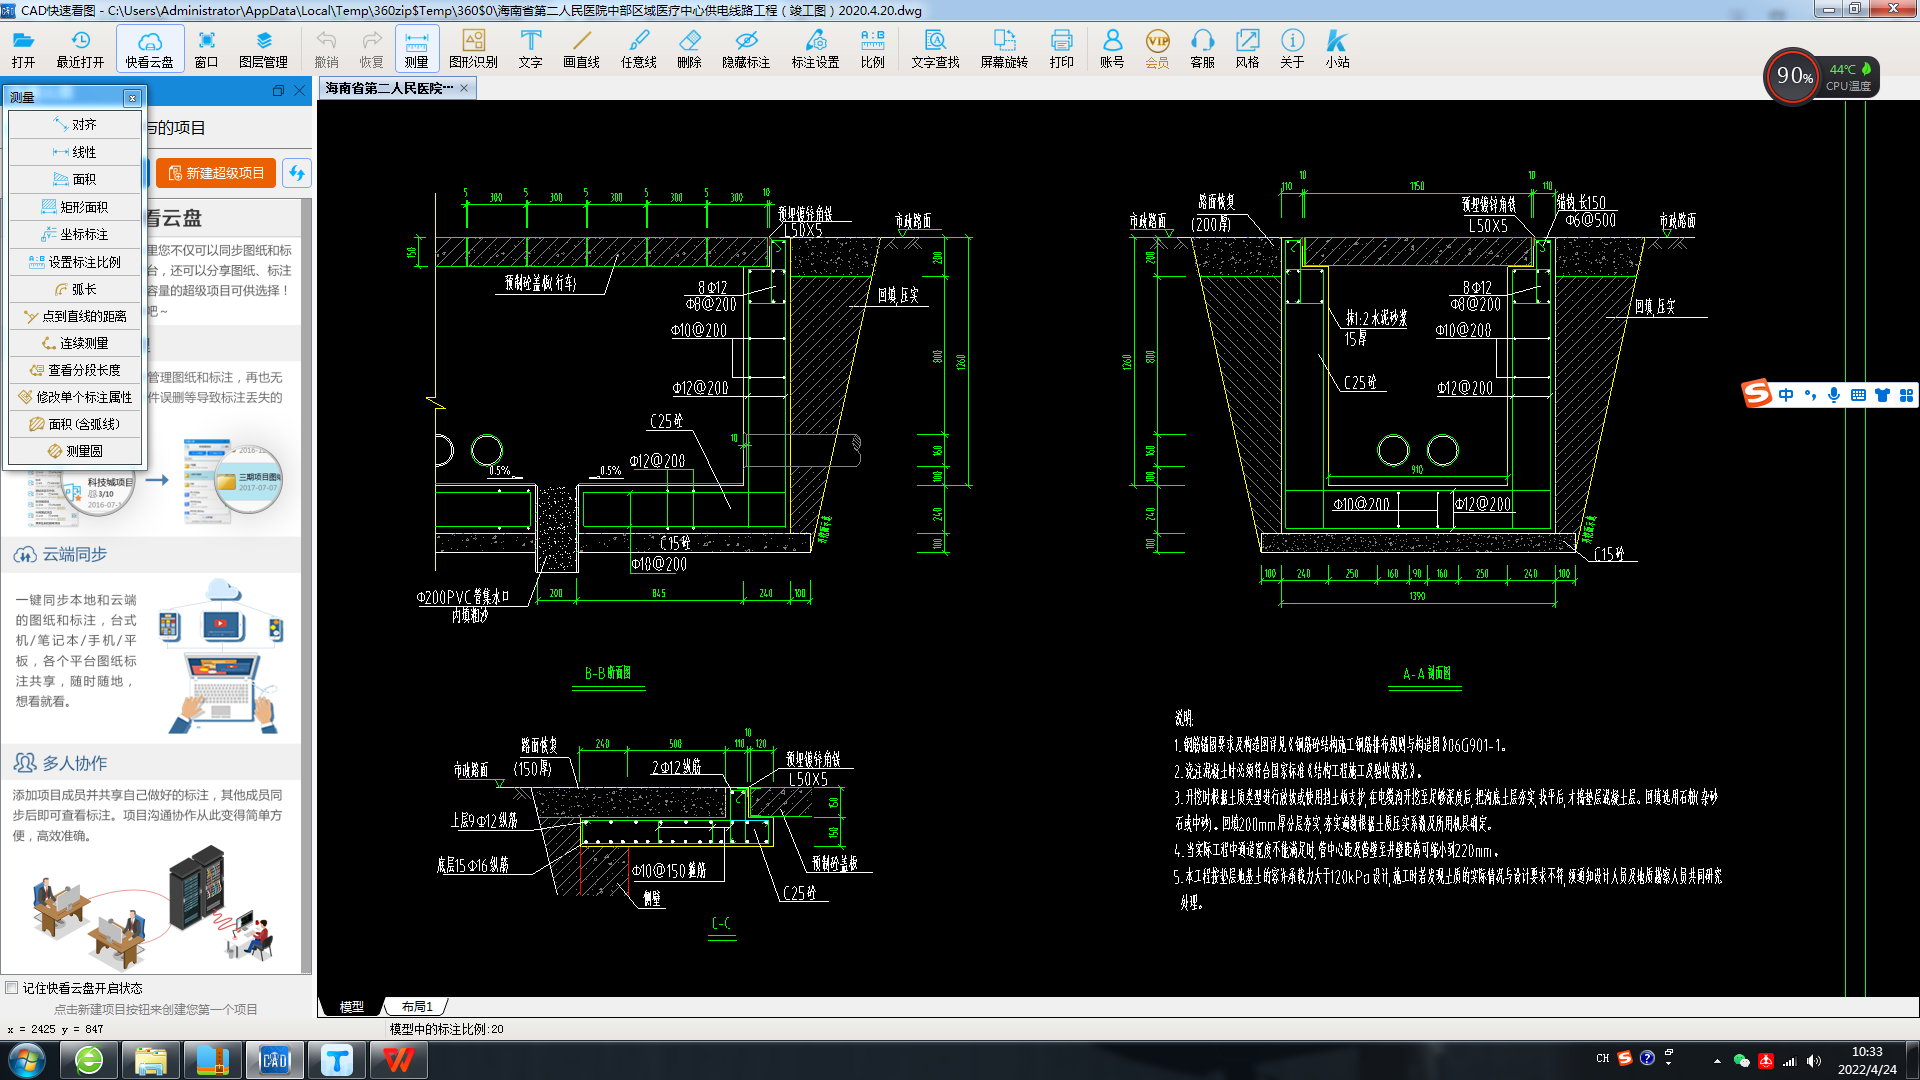Click the 快看云盘 cloud drive icon

pyautogui.click(x=150, y=48)
